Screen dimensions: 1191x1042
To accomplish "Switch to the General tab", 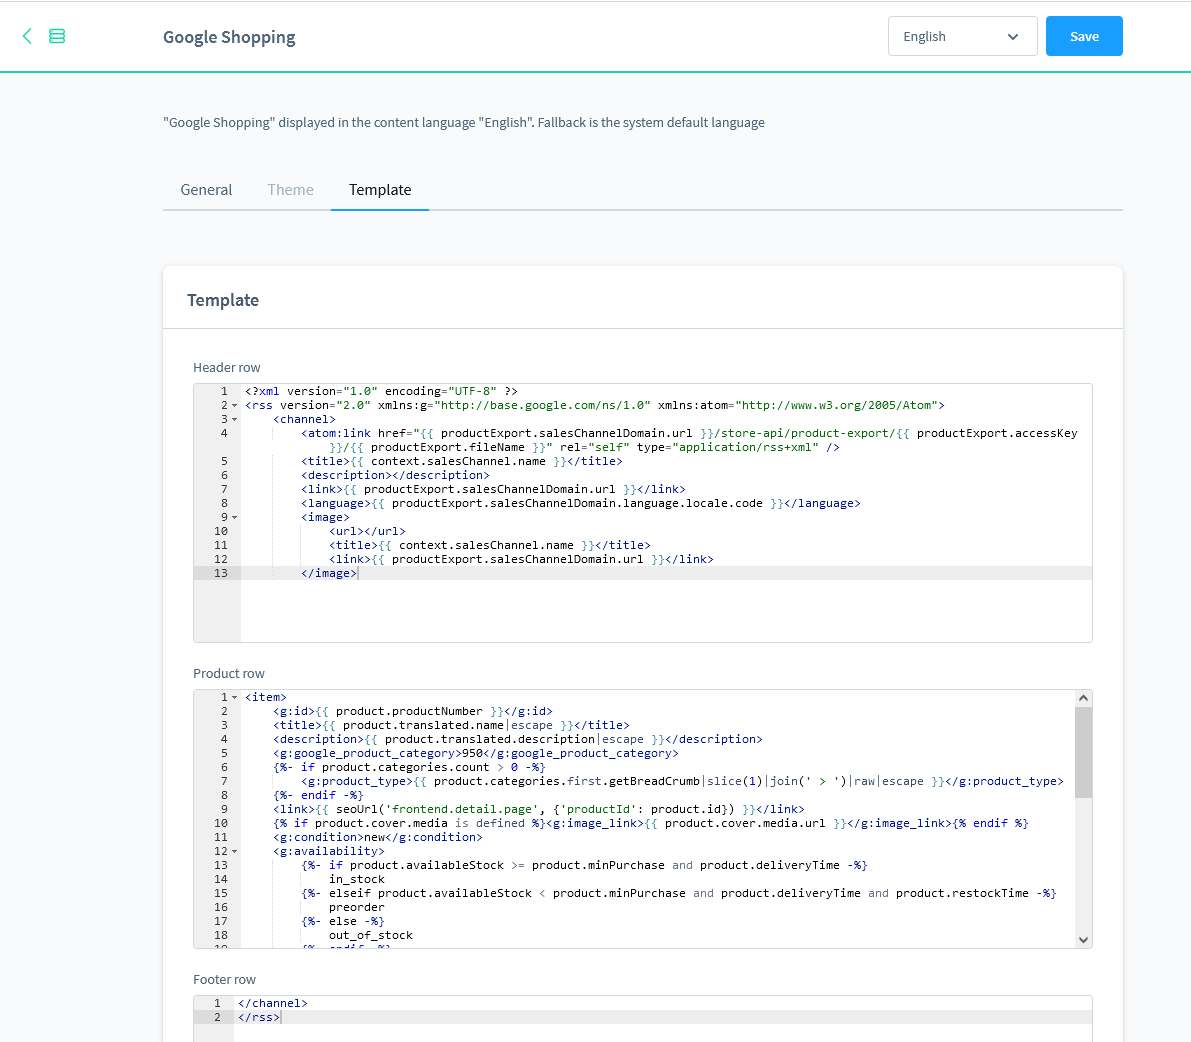I will (206, 190).
